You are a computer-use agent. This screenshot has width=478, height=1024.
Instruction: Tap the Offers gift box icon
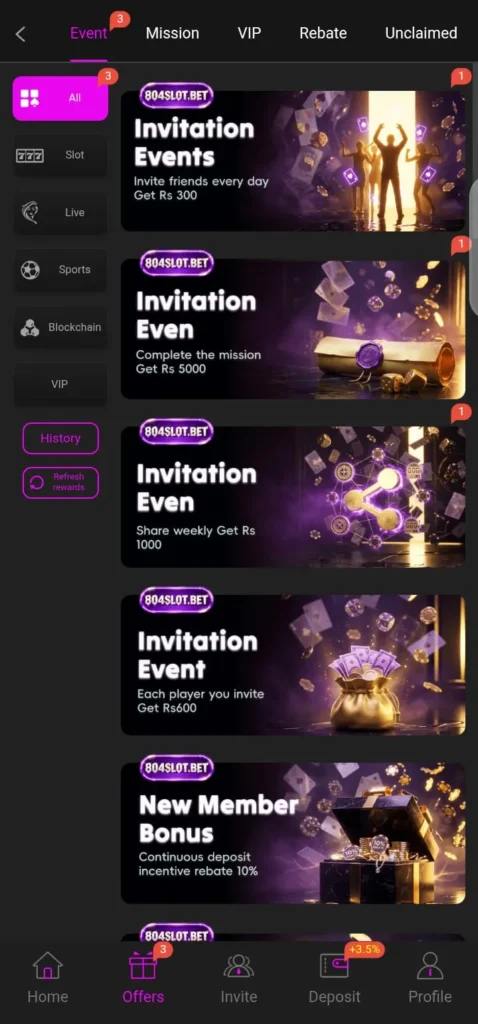click(x=143, y=967)
